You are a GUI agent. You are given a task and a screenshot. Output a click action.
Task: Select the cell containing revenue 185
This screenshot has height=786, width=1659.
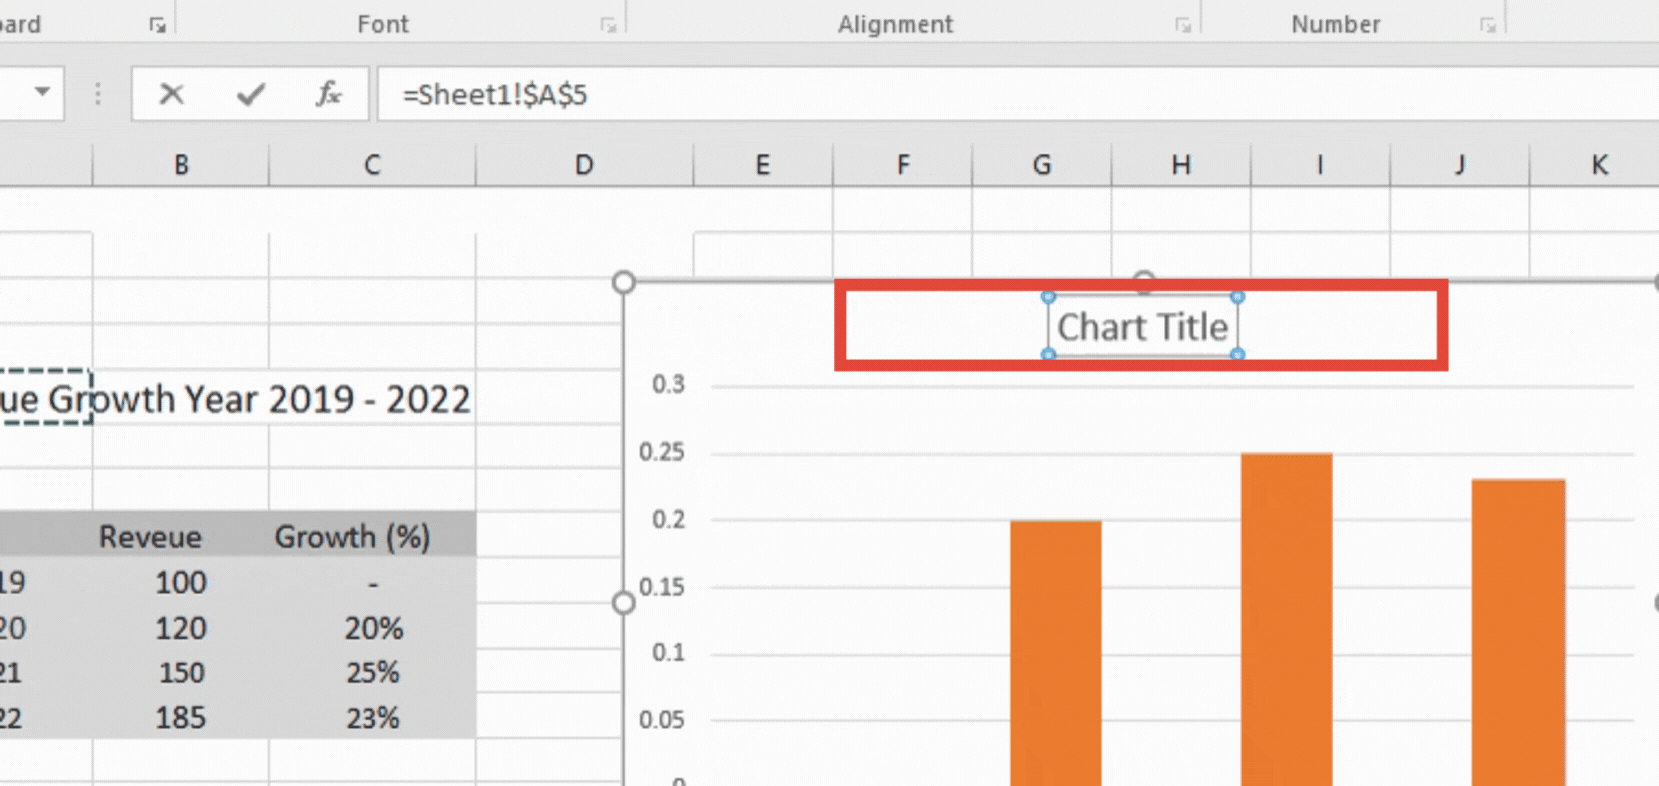(181, 718)
